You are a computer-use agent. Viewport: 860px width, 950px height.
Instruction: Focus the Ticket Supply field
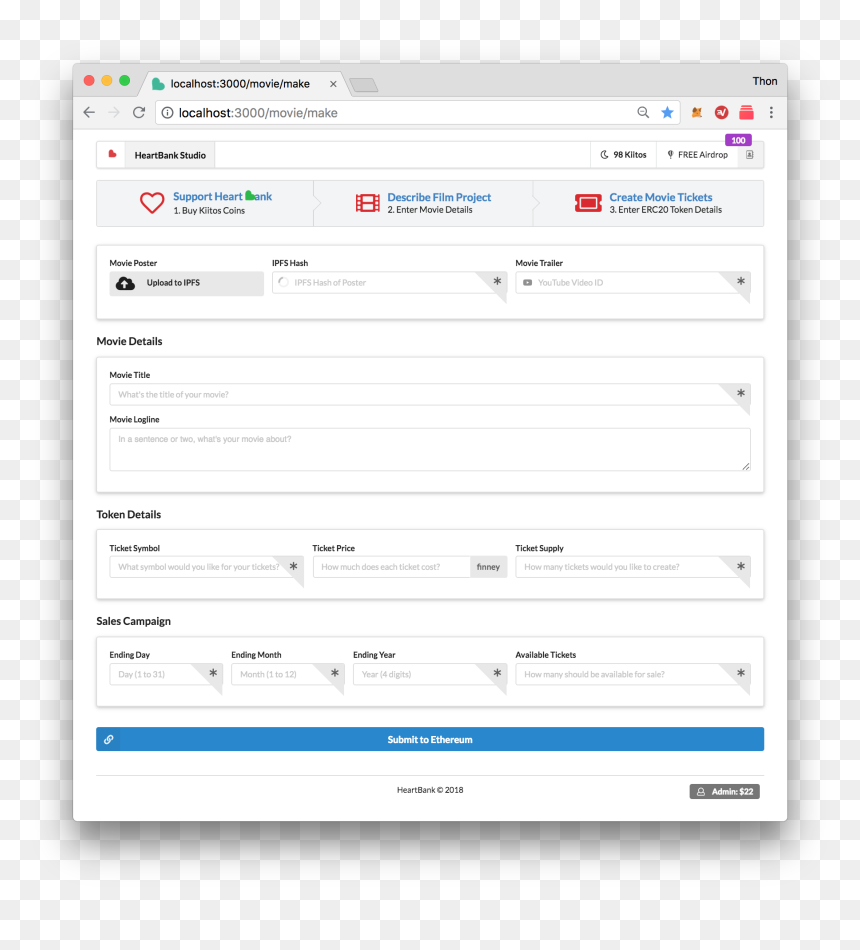(x=633, y=566)
